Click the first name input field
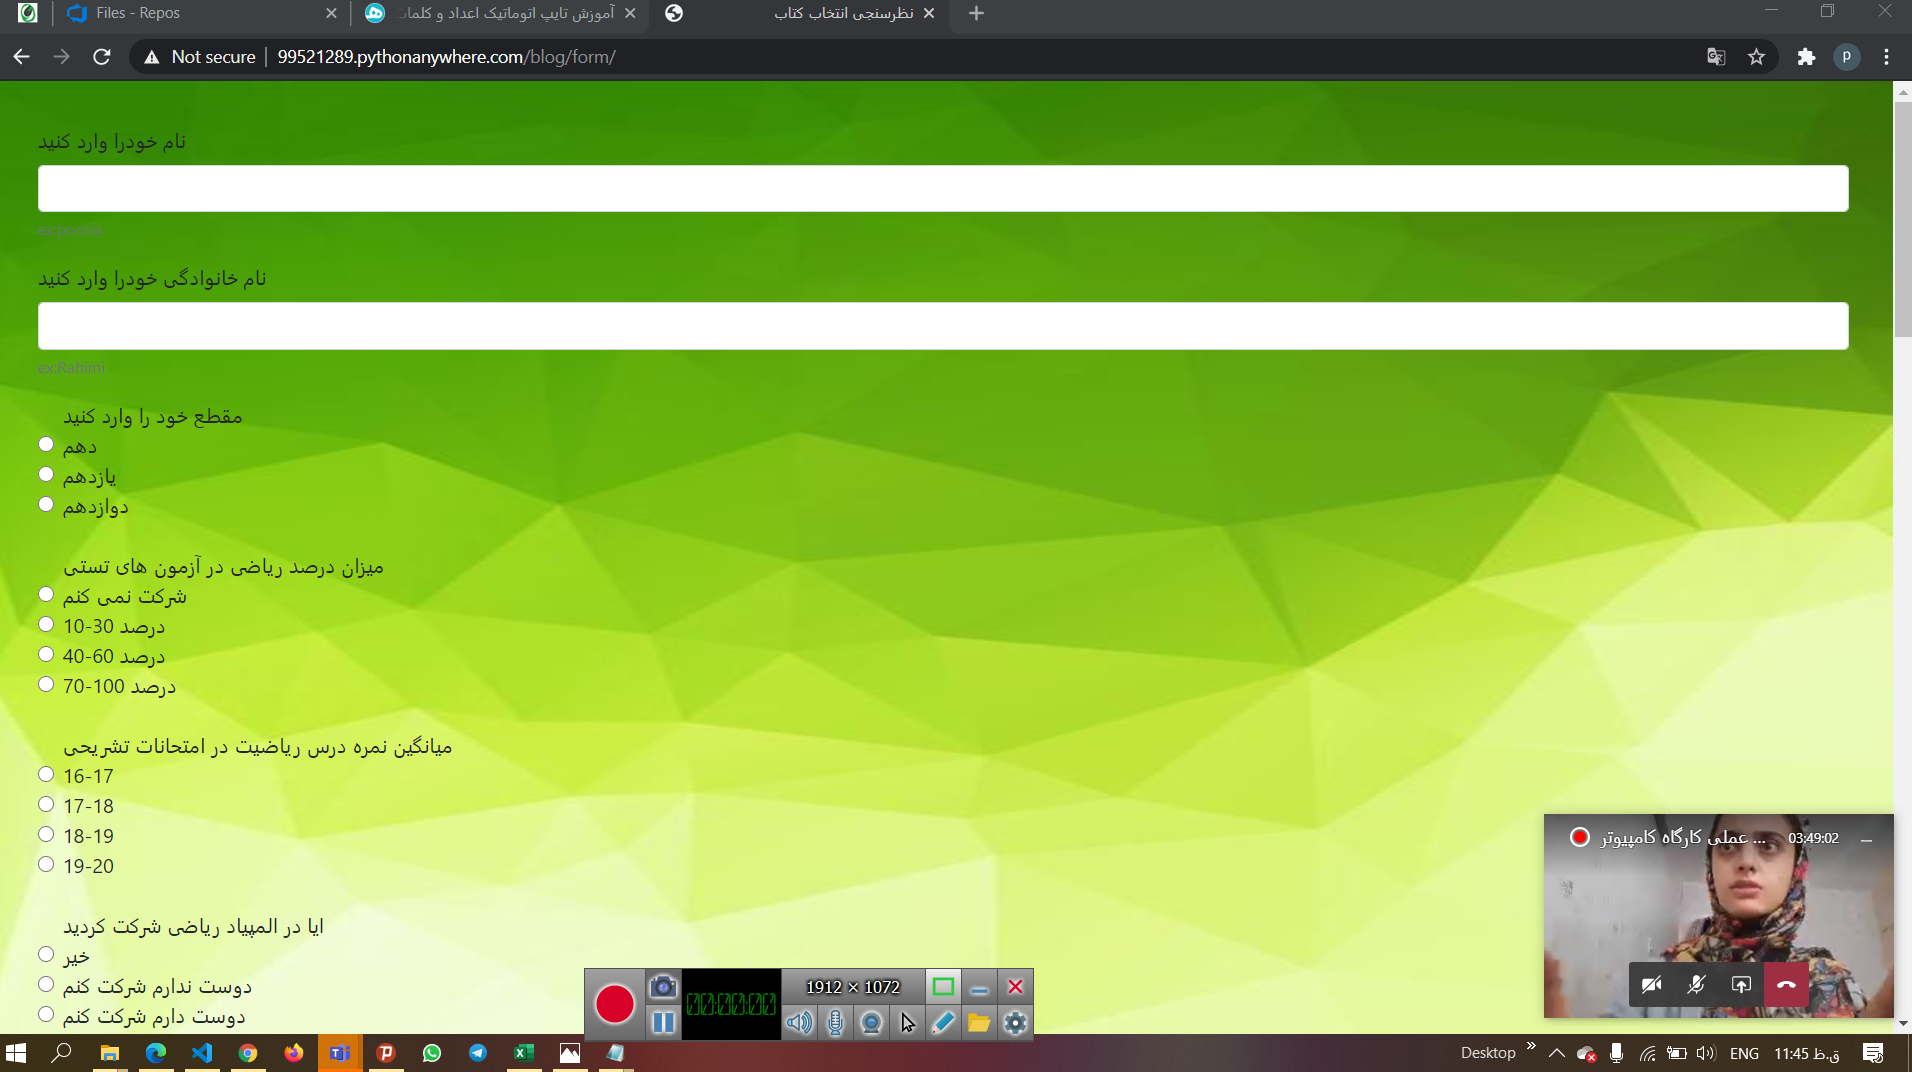 point(942,189)
